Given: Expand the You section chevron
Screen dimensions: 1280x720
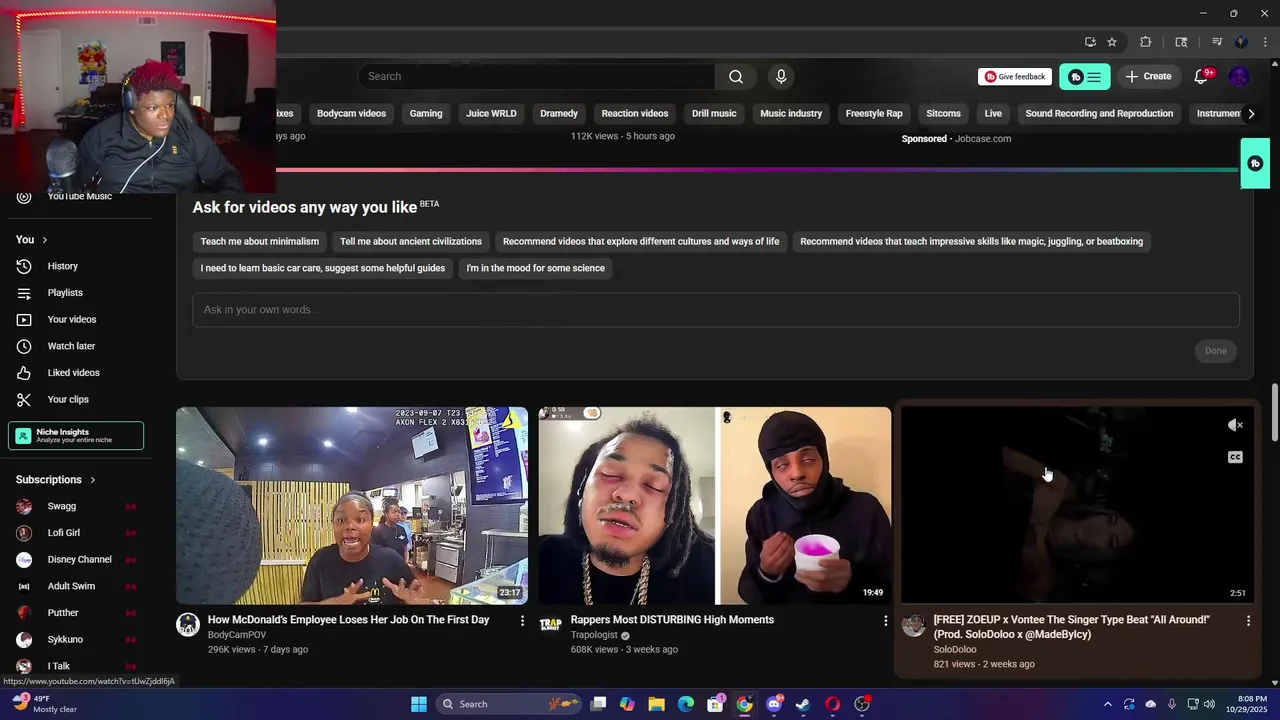Looking at the screenshot, I should (44, 240).
